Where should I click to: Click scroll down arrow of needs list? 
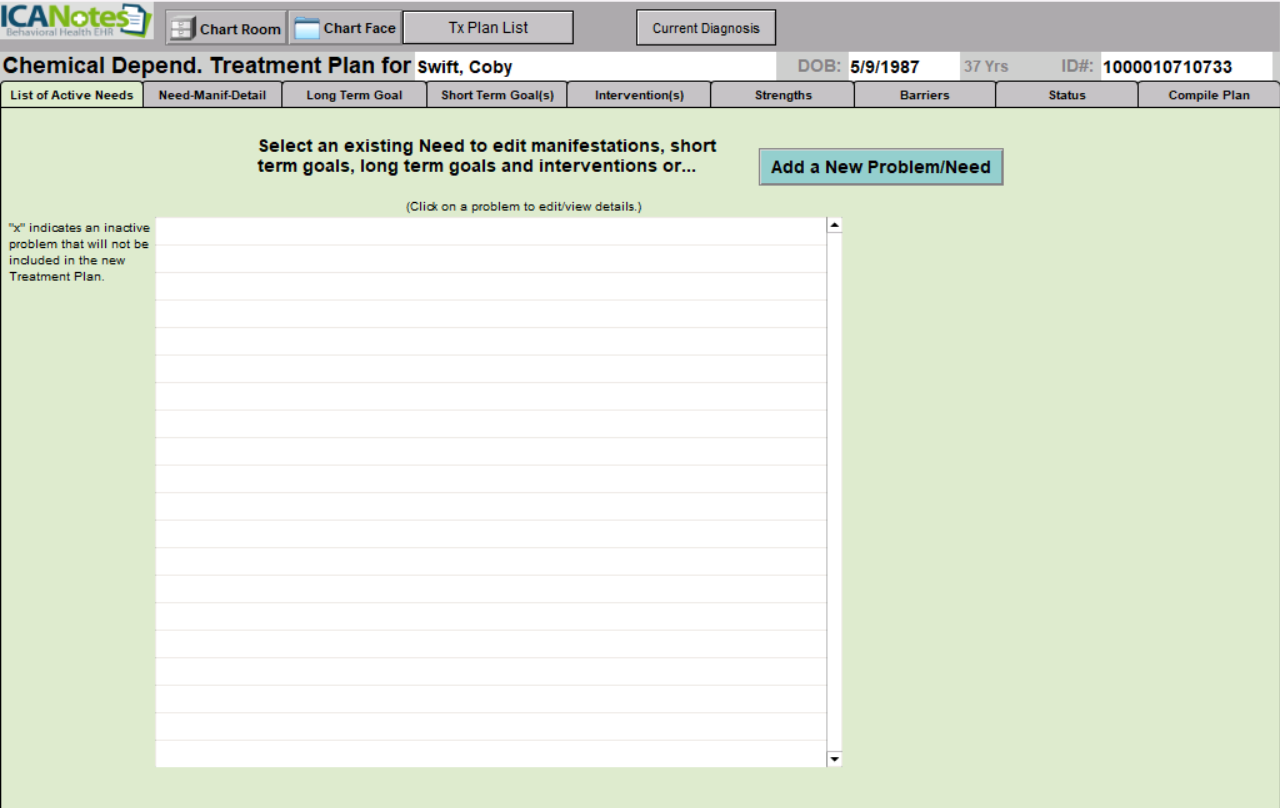[834, 760]
